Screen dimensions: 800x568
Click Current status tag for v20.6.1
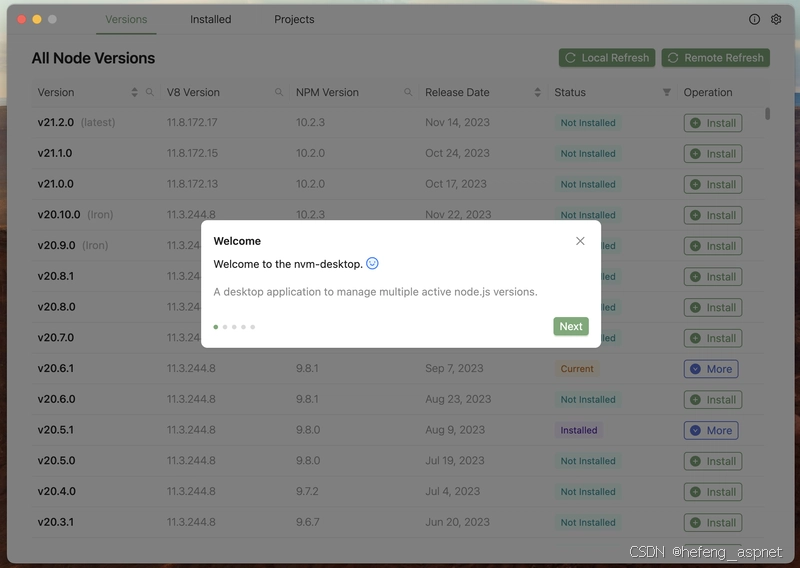click(577, 369)
